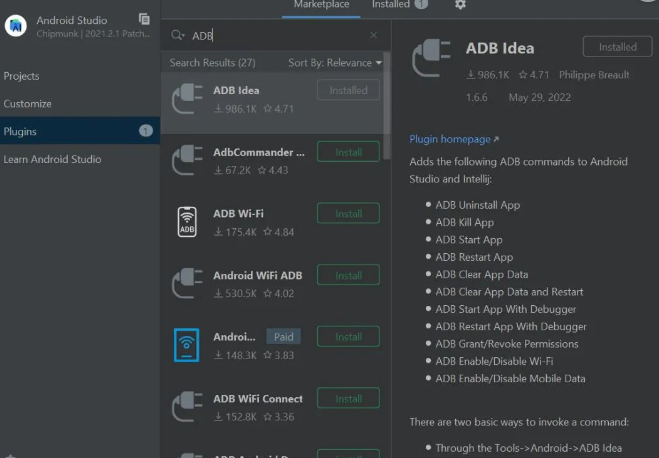Viewport: 659px width, 458px height.
Task: Switch to the Installed tab
Action: [391, 5]
